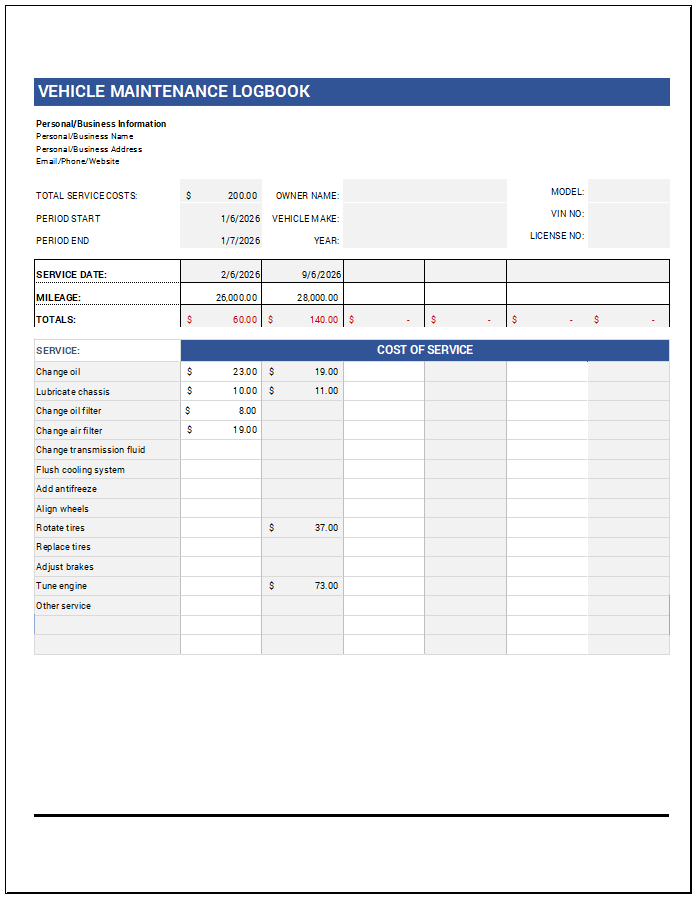The width and height of the screenshot is (698, 898).
Task: Click the License No input field
Action: pyautogui.click(x=629, y=236)
